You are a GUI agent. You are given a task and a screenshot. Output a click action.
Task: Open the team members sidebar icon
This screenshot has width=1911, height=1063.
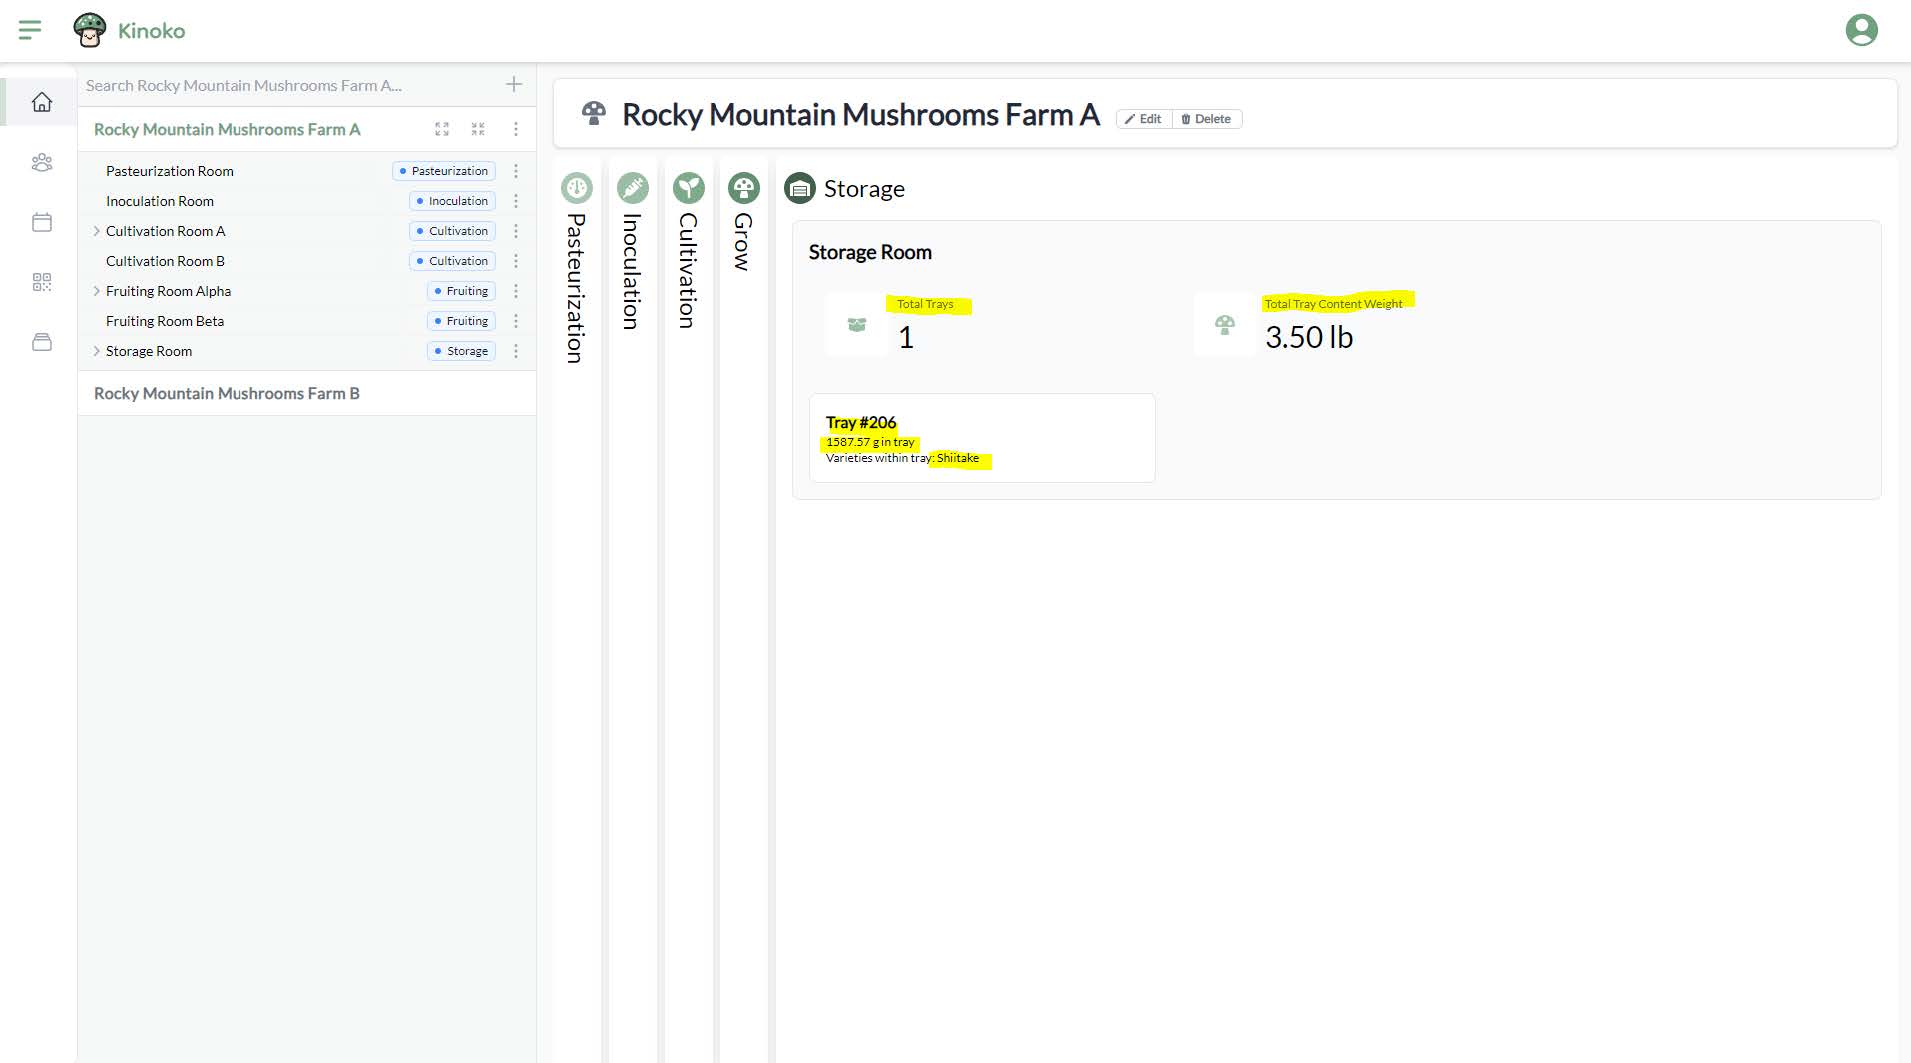(x=42, y=162)
